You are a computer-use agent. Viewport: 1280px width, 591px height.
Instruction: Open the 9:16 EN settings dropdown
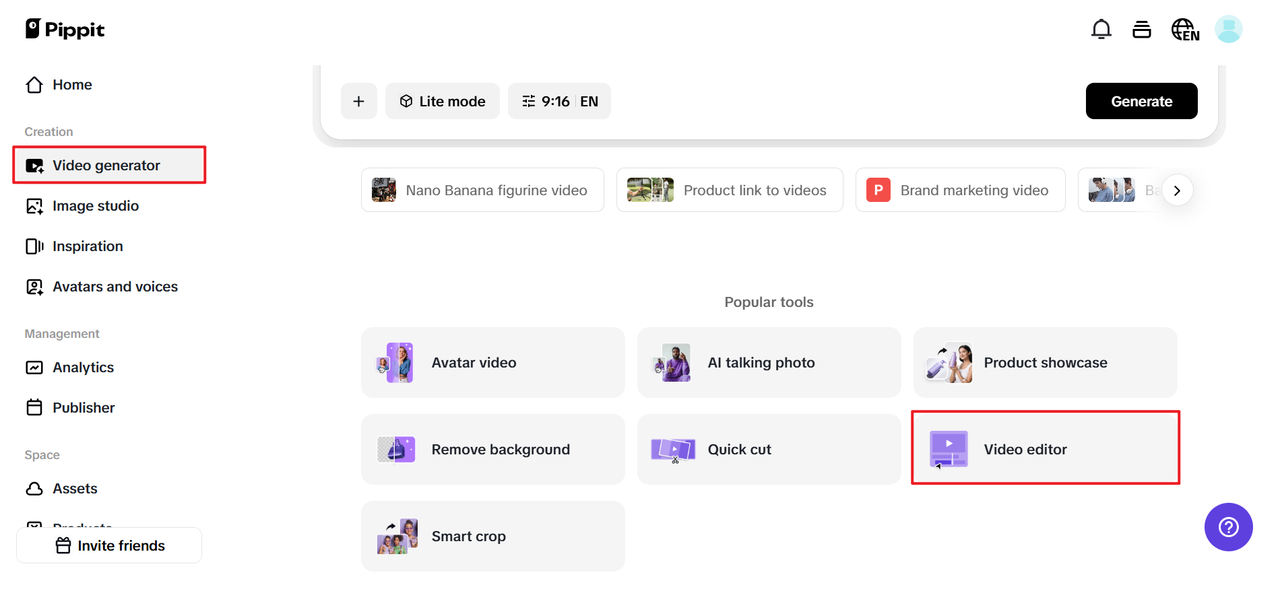point(559,101)
